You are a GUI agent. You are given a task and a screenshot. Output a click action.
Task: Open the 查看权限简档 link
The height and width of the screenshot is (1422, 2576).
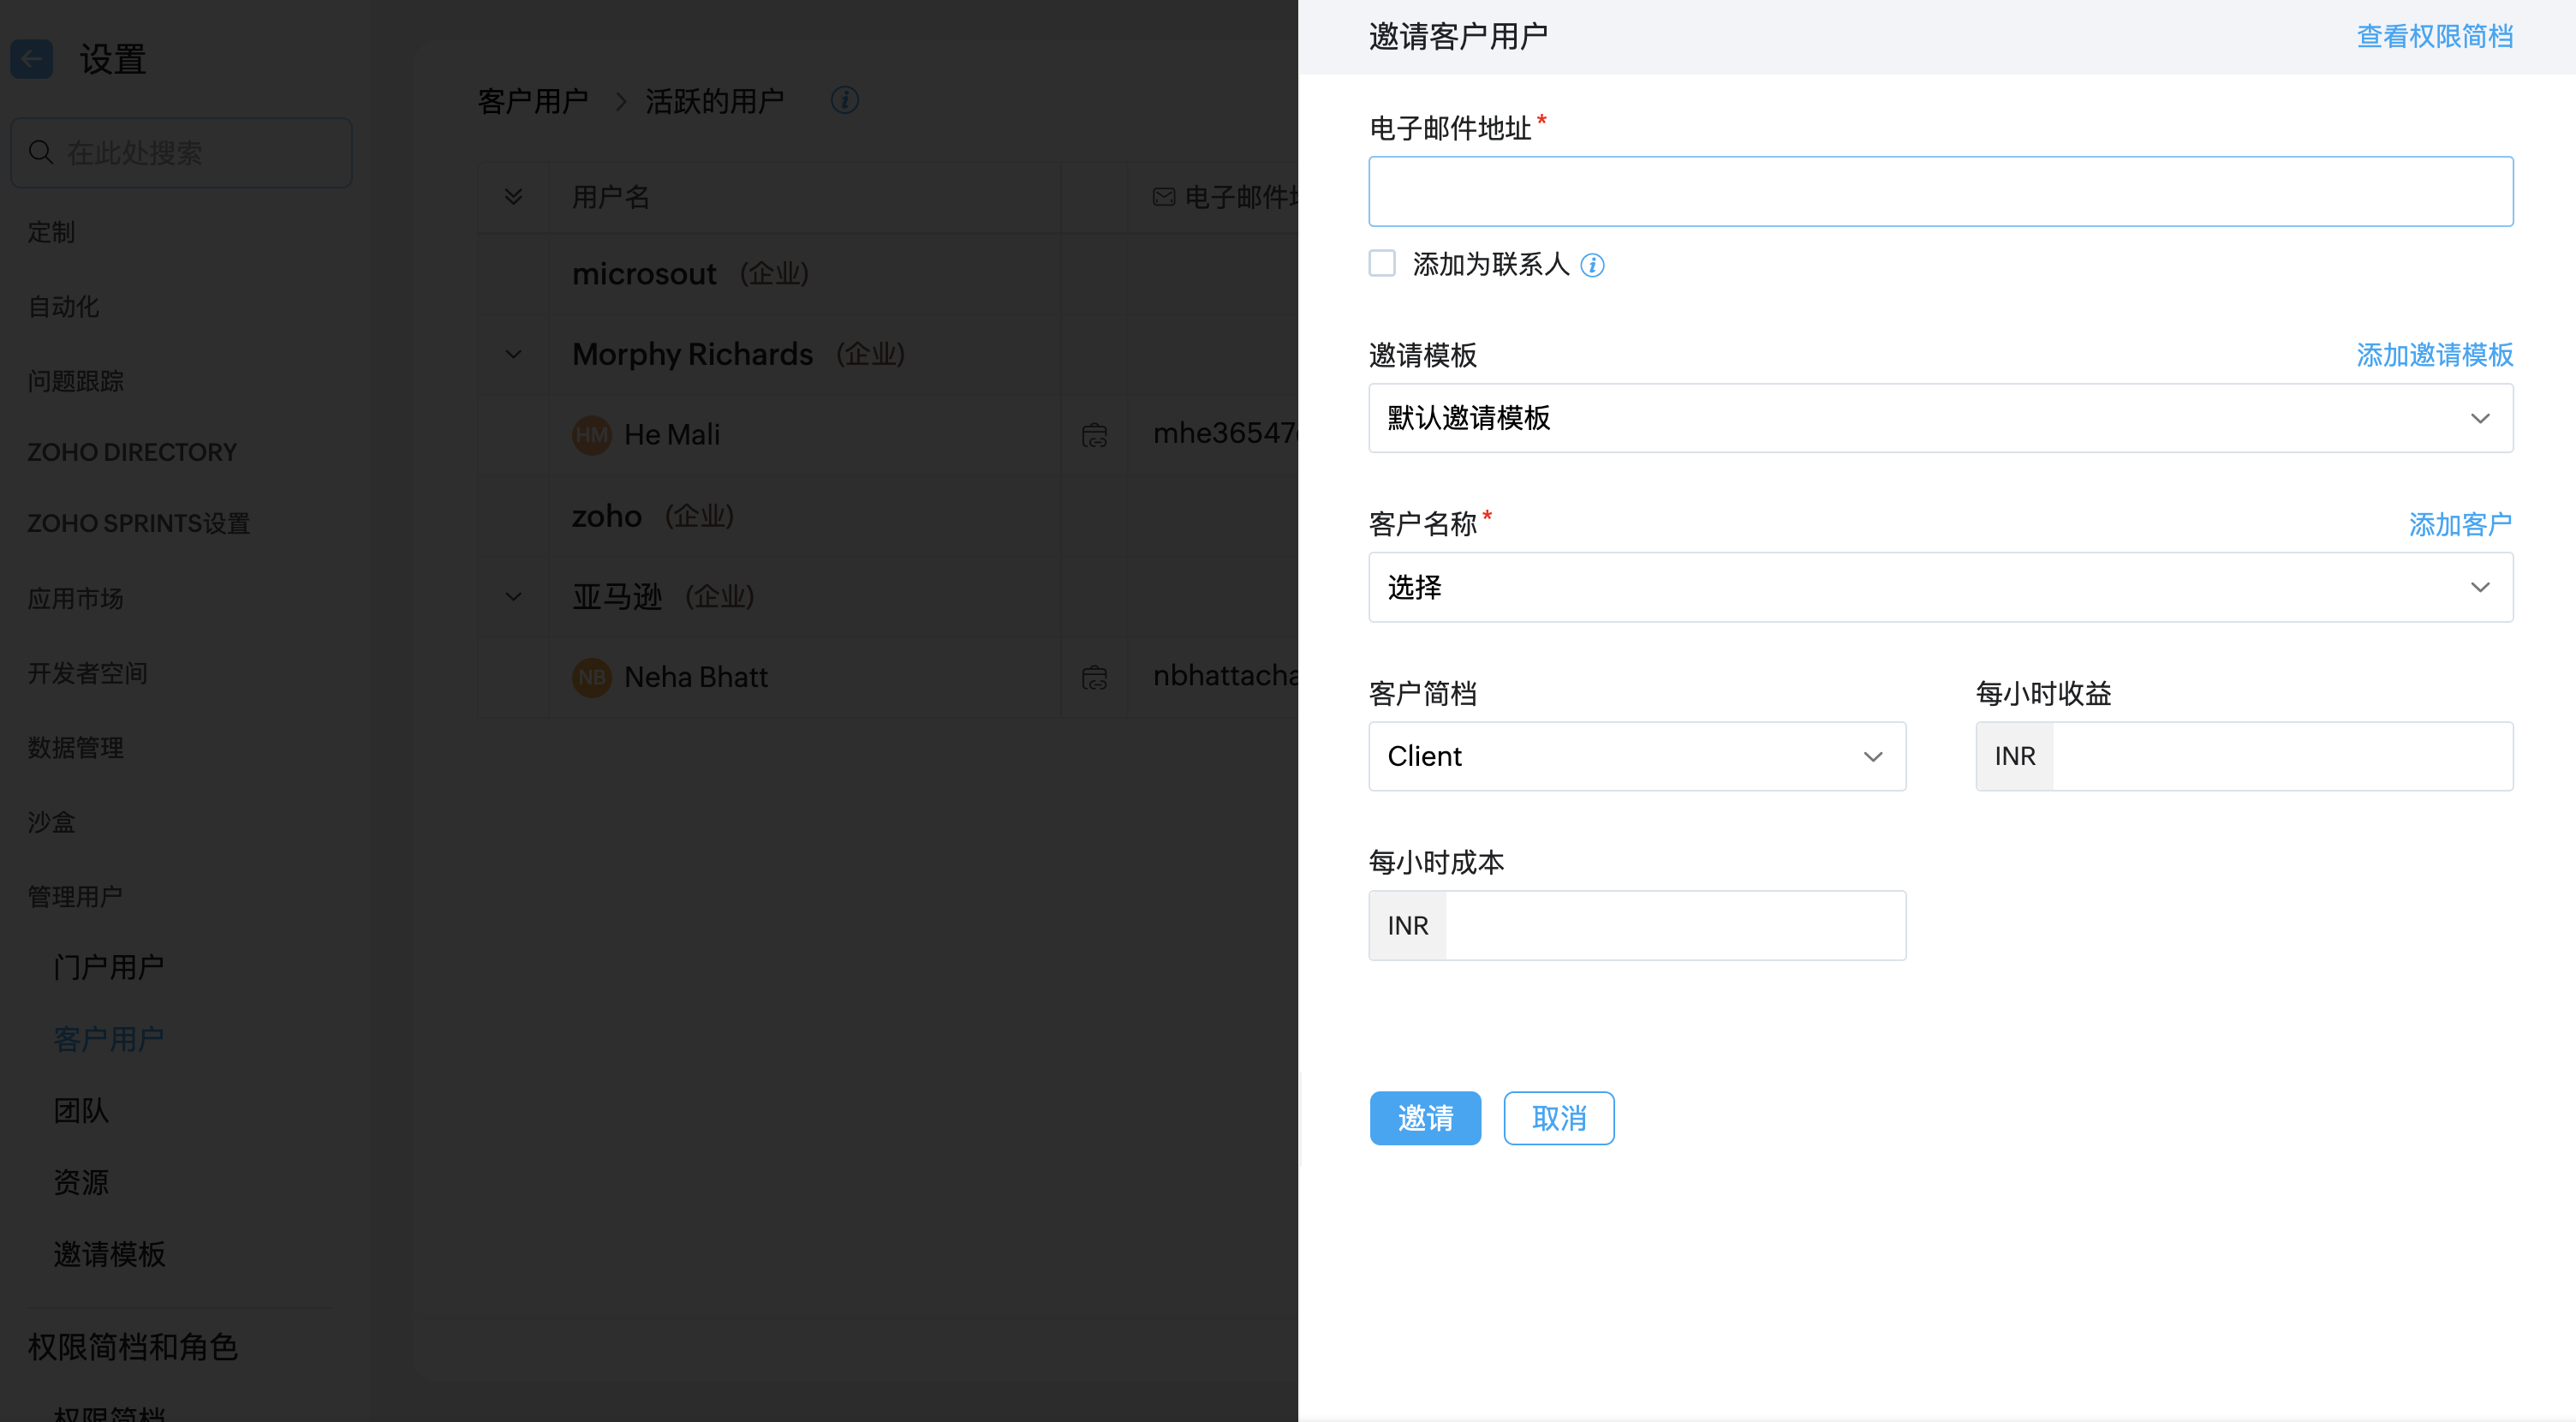[2434, 37]
